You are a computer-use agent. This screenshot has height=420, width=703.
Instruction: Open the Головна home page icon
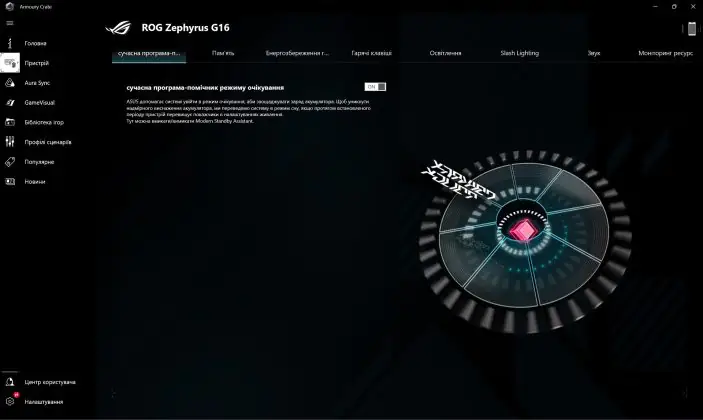[x=10, y=43]
